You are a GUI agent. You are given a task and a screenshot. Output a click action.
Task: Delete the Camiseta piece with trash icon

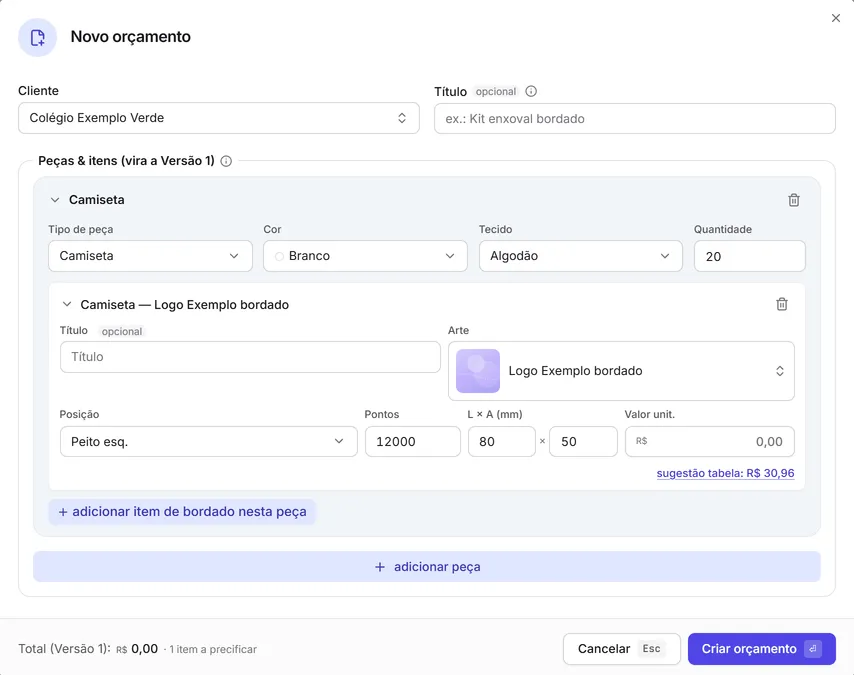794,200
